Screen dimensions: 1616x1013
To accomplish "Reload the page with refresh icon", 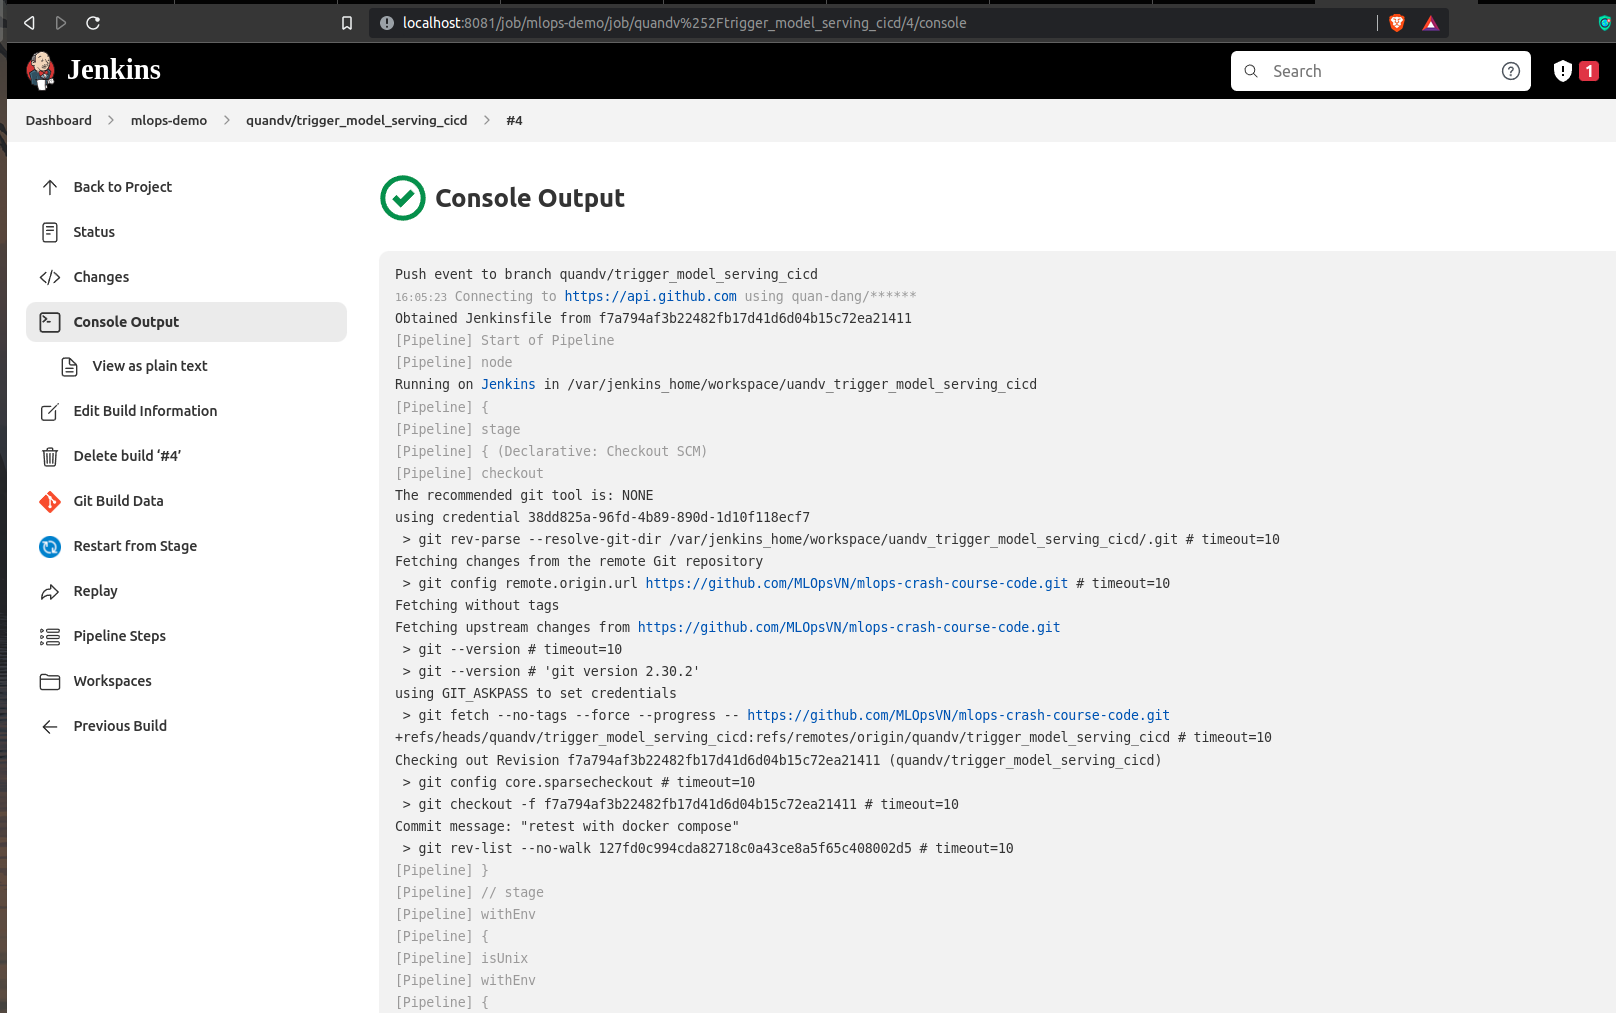I will pos(93,23).
